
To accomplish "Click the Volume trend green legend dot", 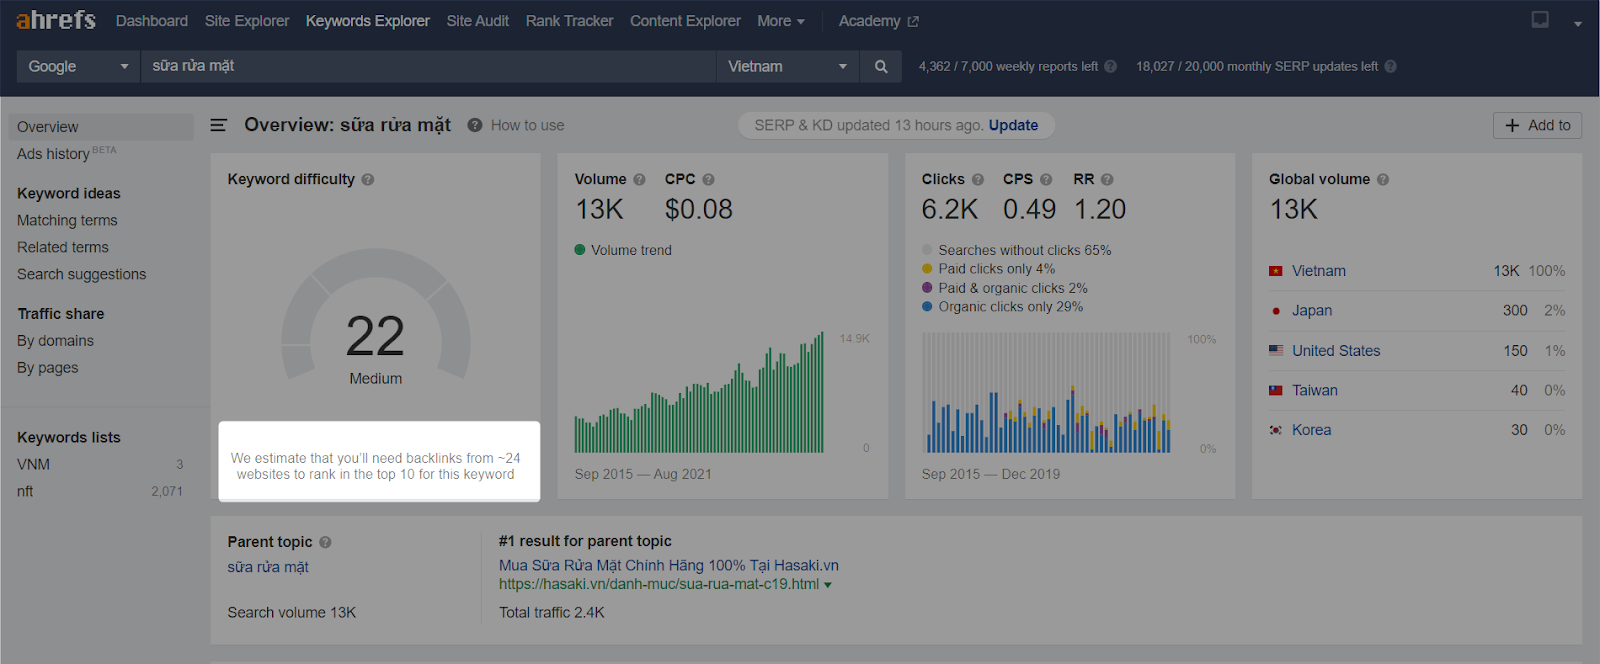I will (x=580, y=250).
